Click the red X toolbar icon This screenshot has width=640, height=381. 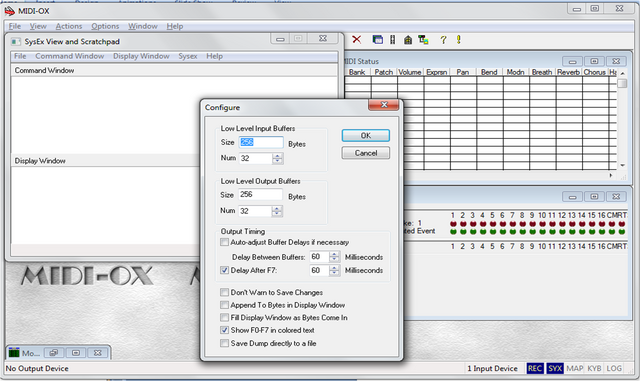[x=356, y=40]
